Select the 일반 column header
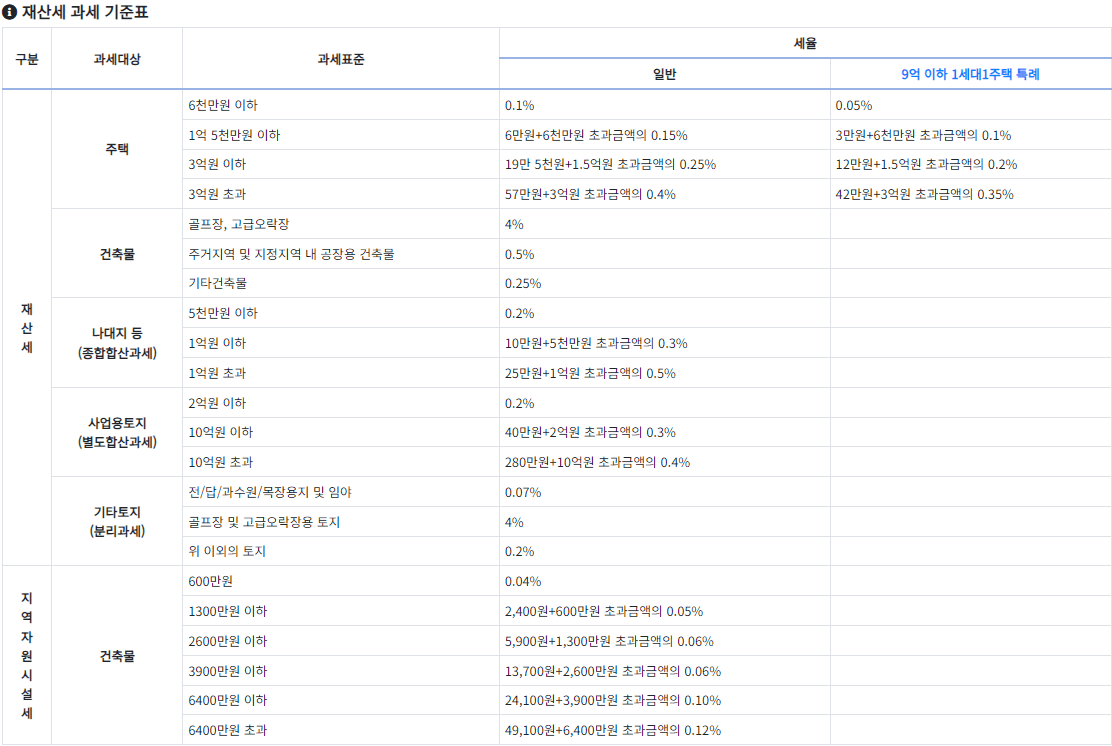The image size is (1112, 746). 665,74
